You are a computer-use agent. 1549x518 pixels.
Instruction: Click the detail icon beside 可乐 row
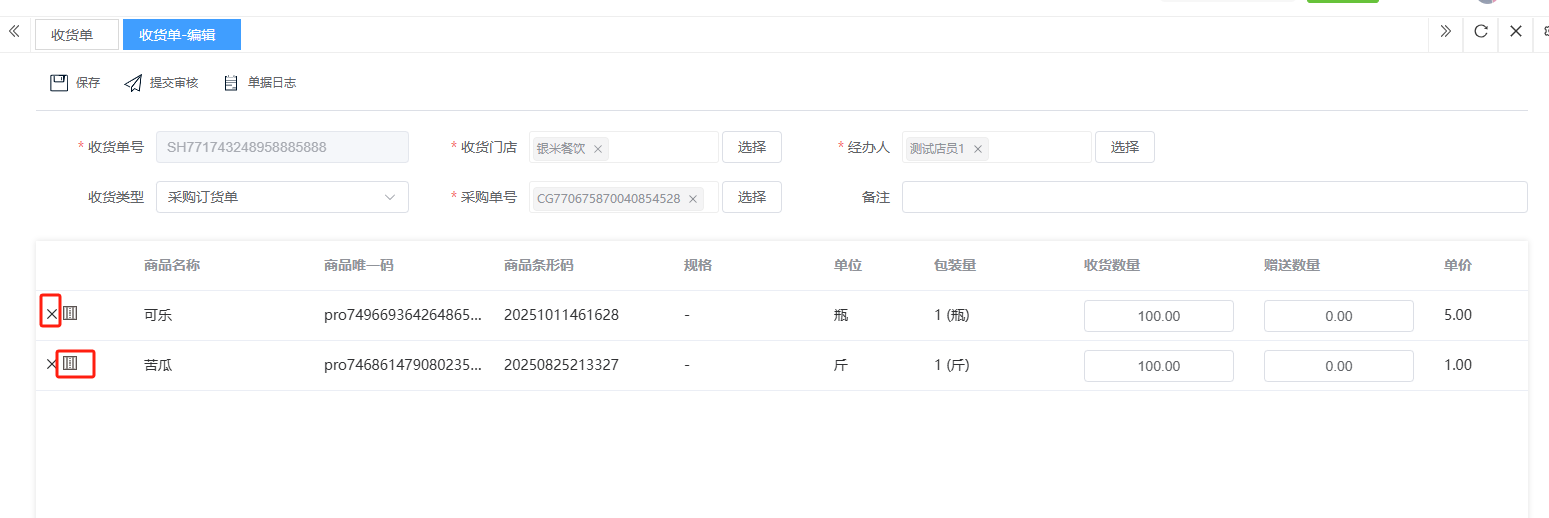click(70, 314)
